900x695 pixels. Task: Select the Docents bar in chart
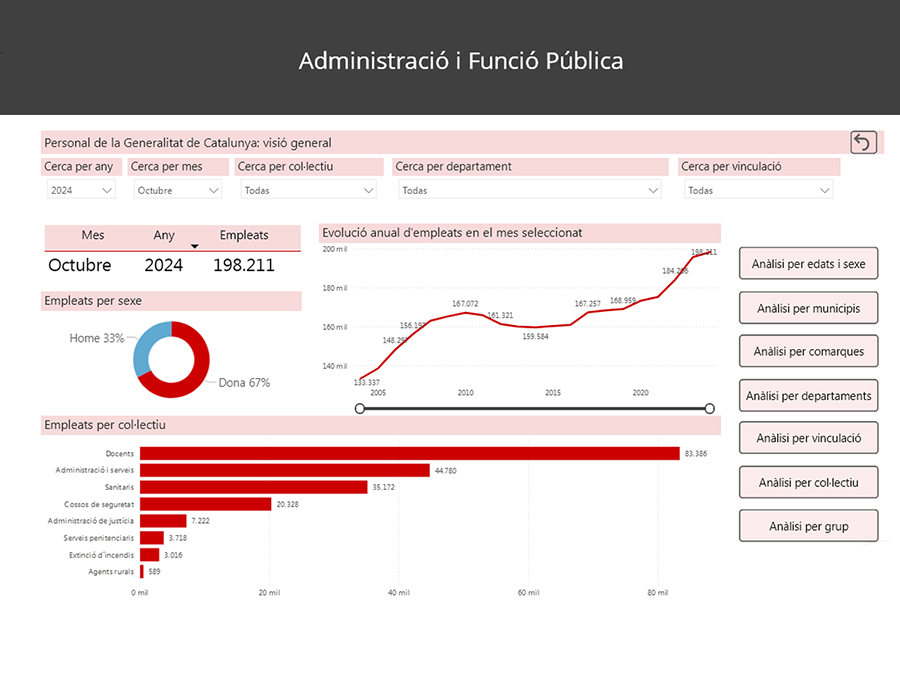[410, 453]
